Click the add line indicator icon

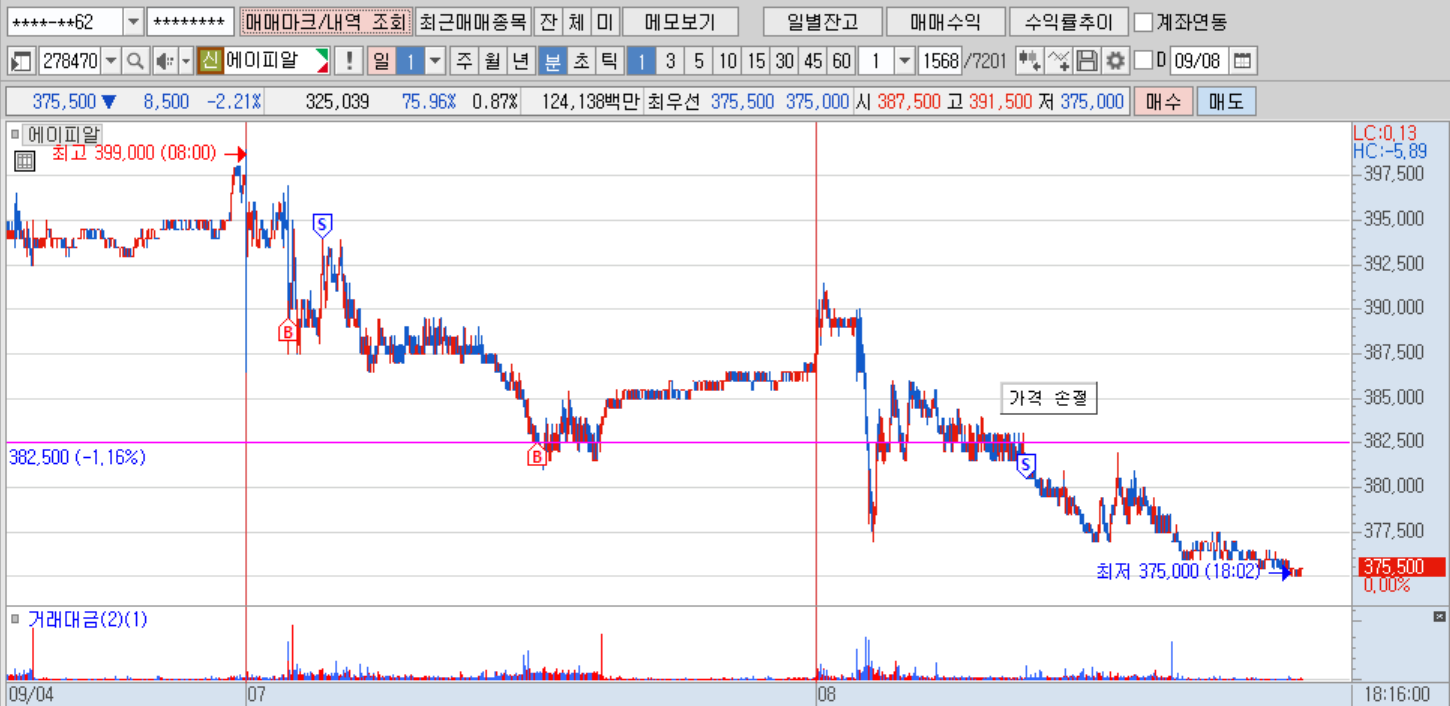[x=1058, y=61]
